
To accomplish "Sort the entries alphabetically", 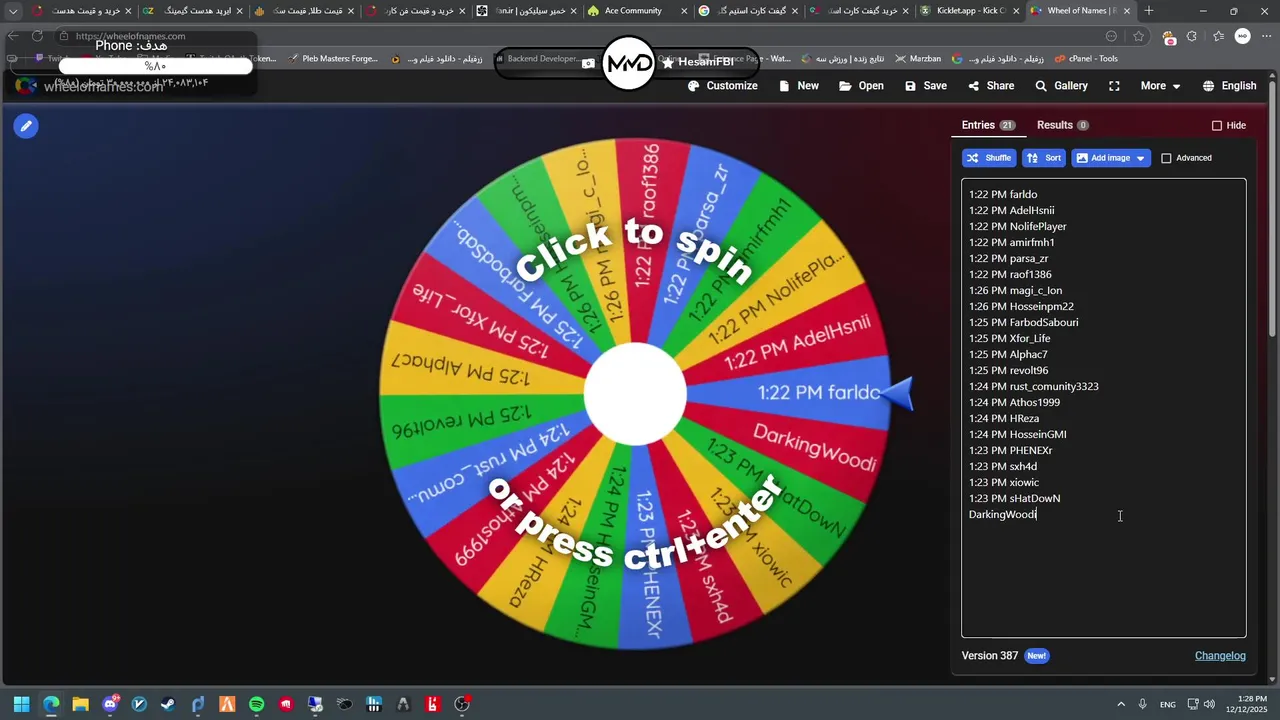I will click(1043, 158).
